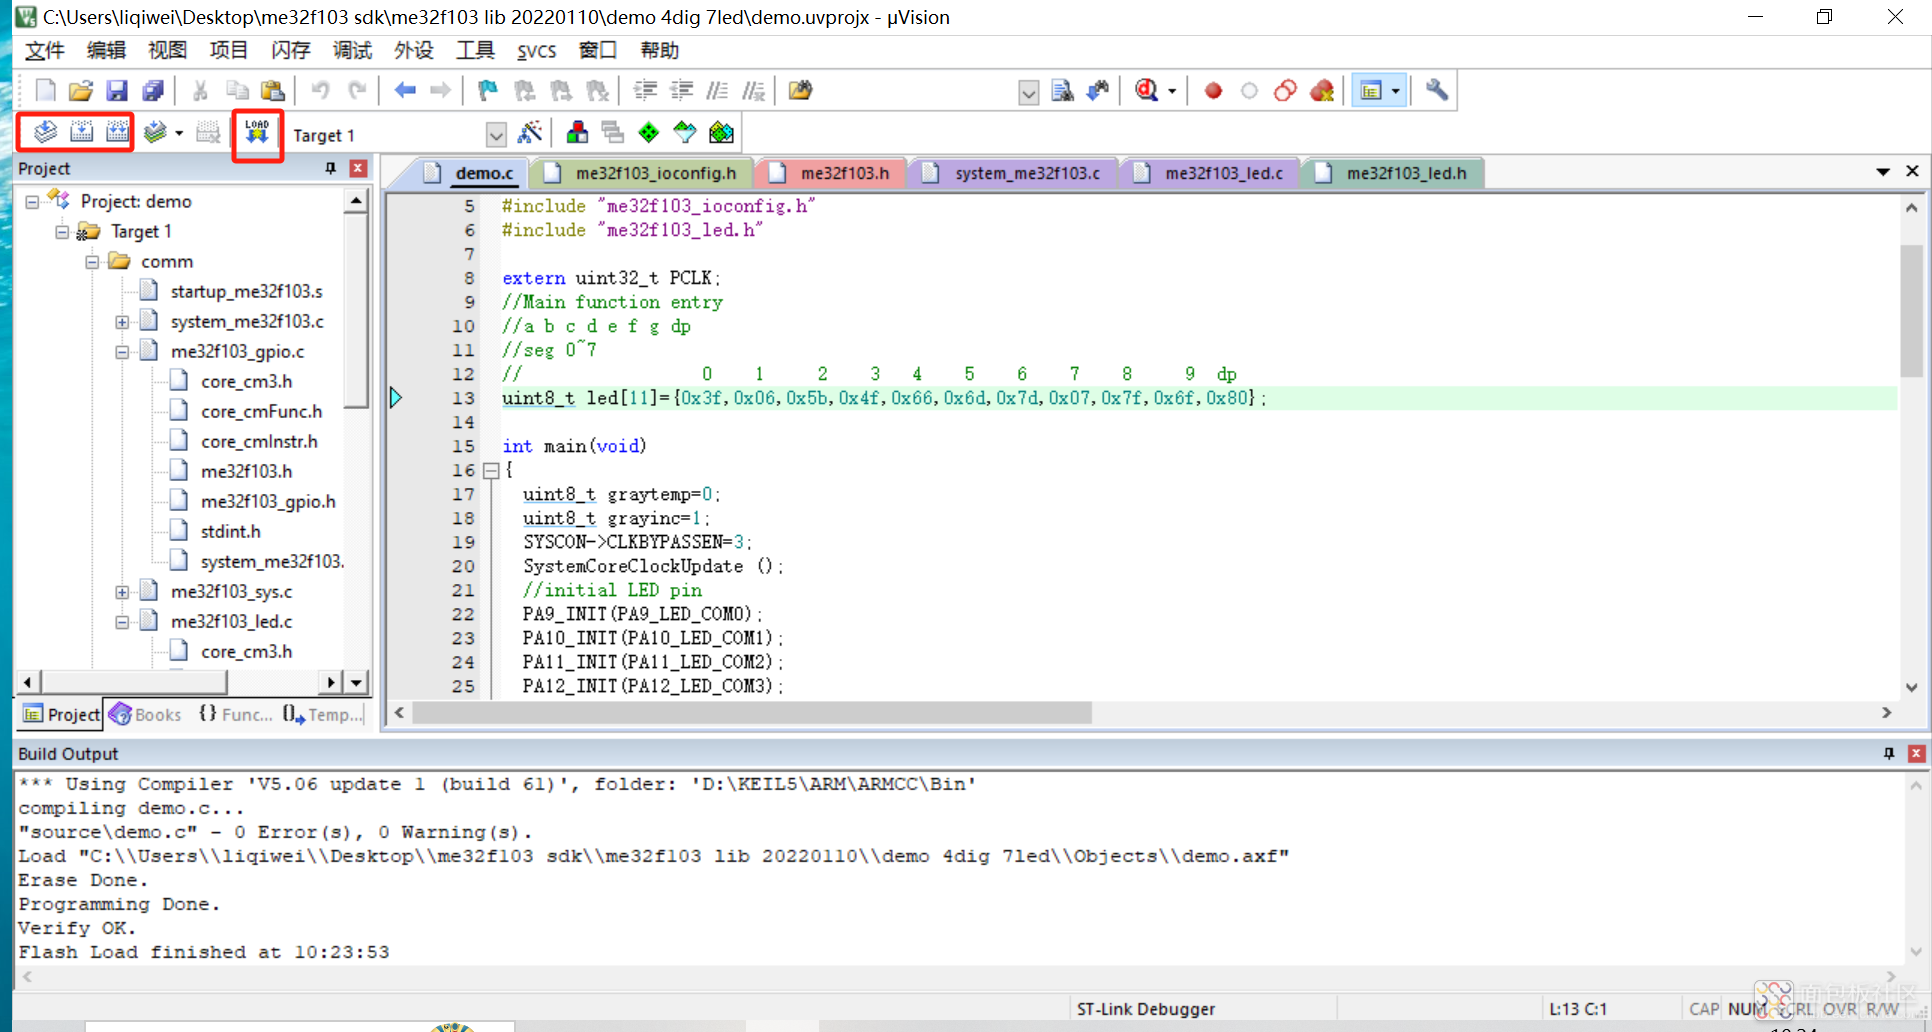Click the editor vertical scrollbar thumb
This screenshot has width=1932, height=1032.
tap(1911, 309)
